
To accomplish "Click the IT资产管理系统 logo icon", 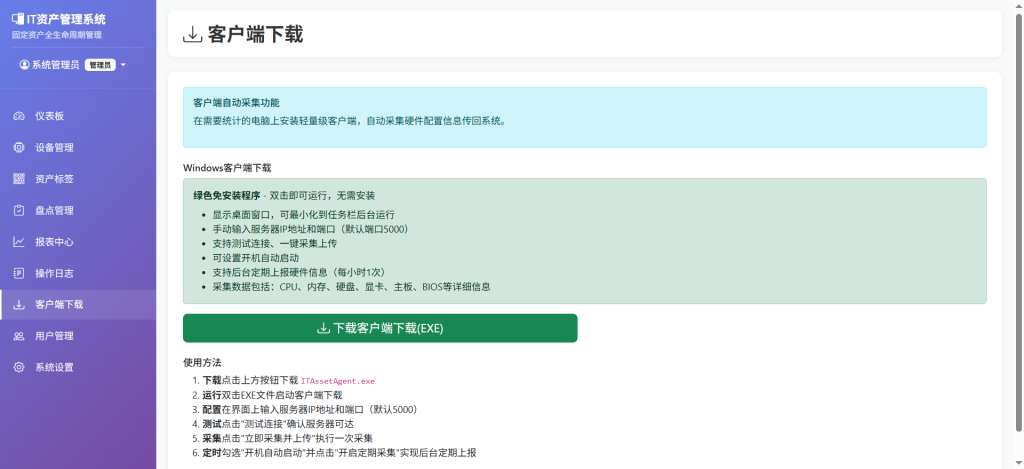I will (18, 20).
